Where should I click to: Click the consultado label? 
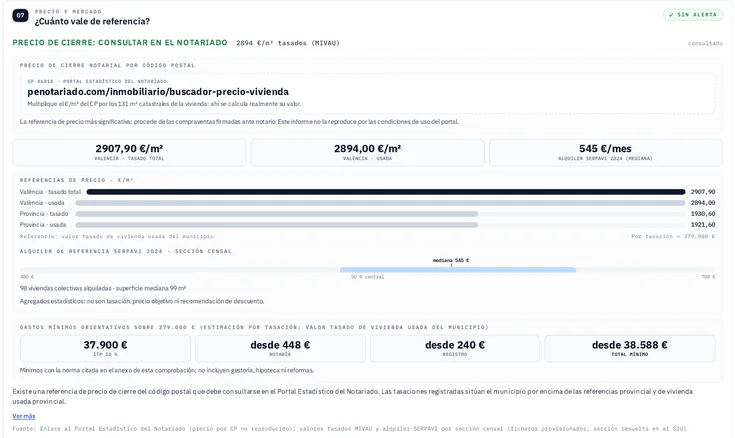(705, 43)
